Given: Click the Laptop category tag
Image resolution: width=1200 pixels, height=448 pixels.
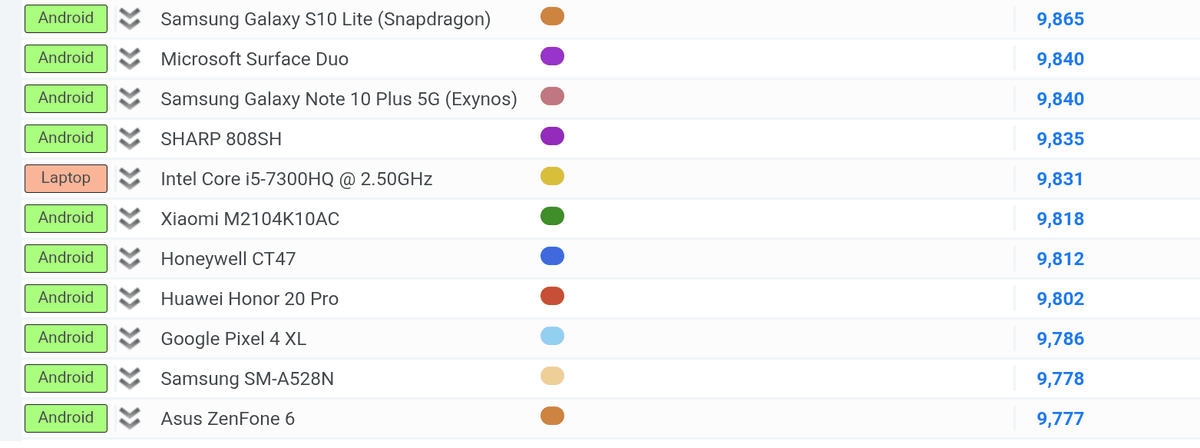Looking at the screenshot, I should tap(66, 178).
